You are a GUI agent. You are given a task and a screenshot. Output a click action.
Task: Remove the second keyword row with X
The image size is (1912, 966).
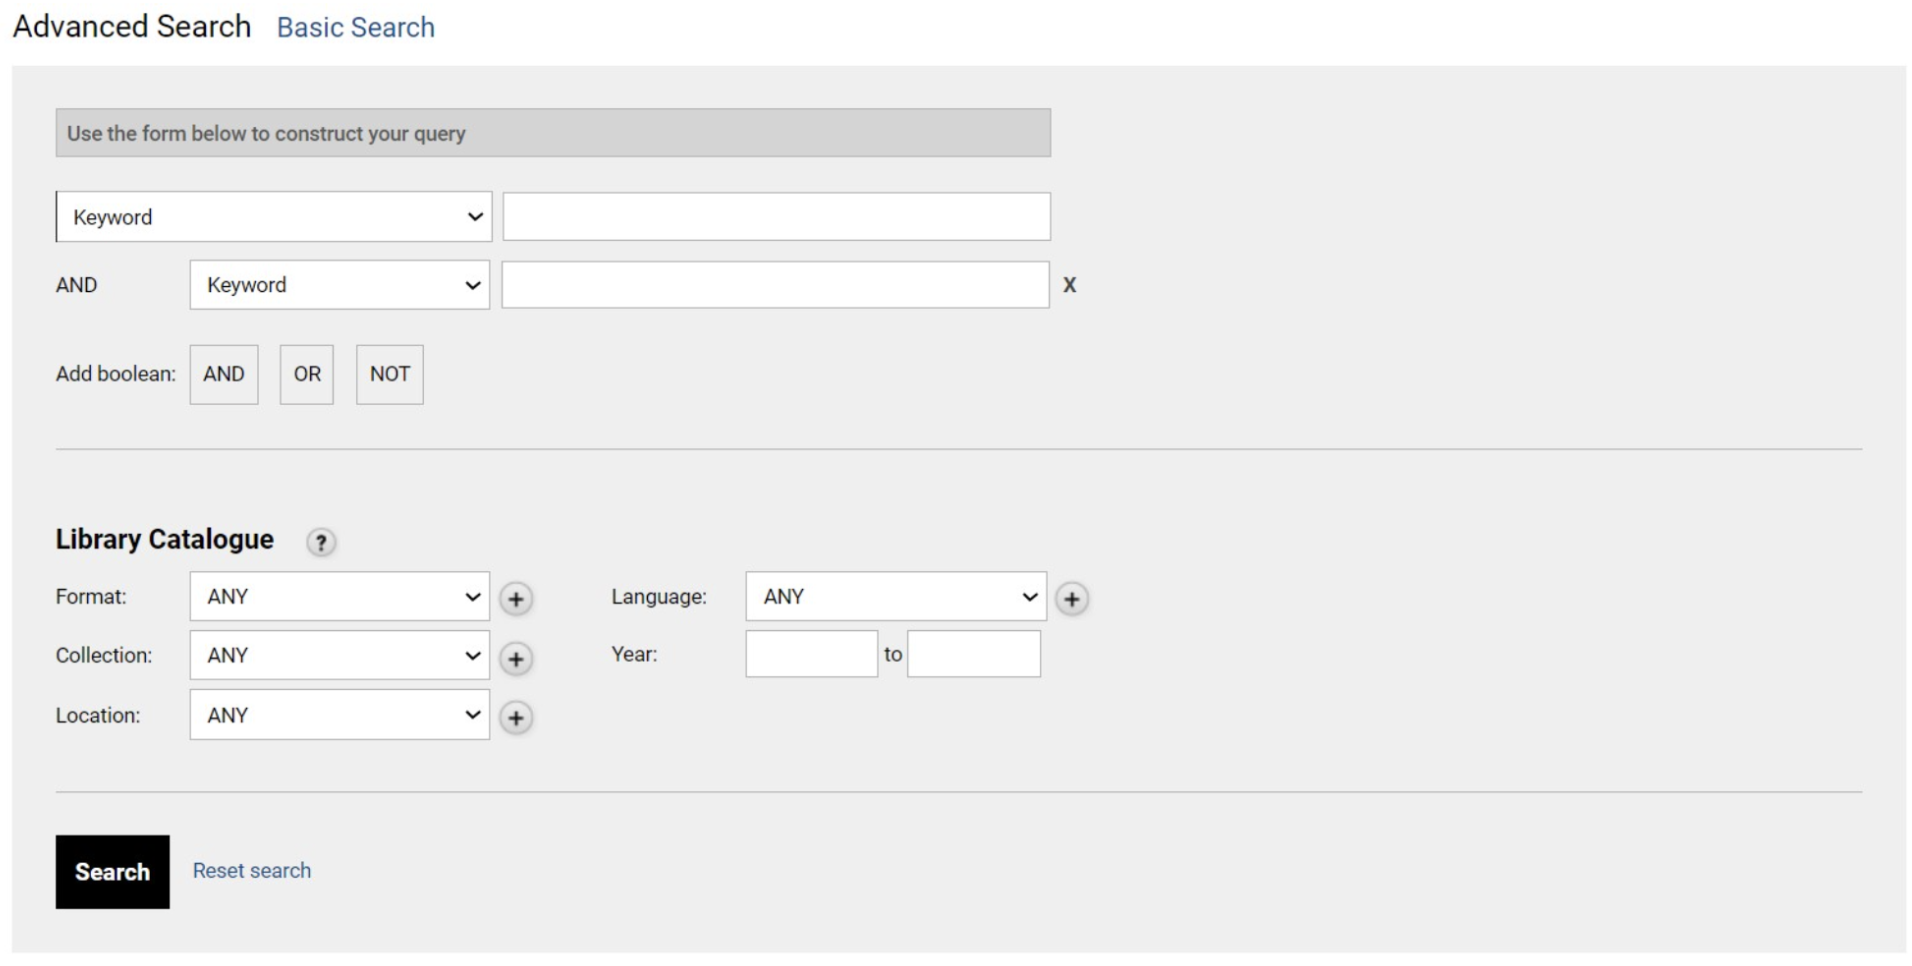1069,285
